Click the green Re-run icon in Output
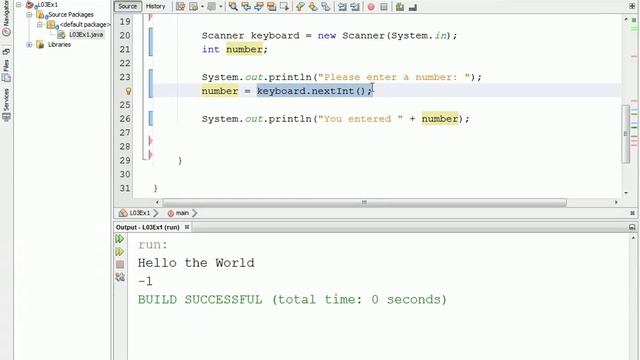Viewport: 640px width, 360px height. click(120, 238)
